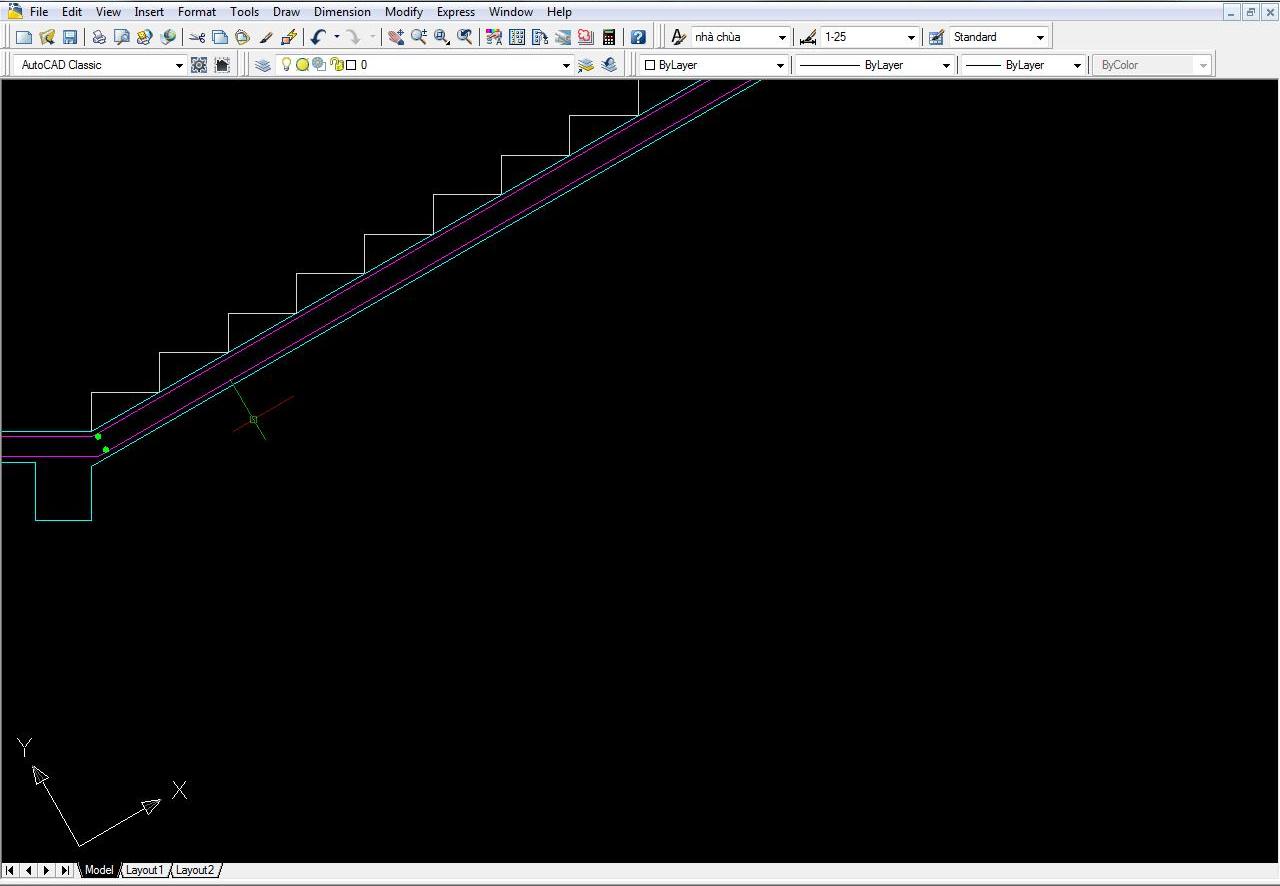Select the Model tab
Screen dimensions: 1280x886
[98, 870]
